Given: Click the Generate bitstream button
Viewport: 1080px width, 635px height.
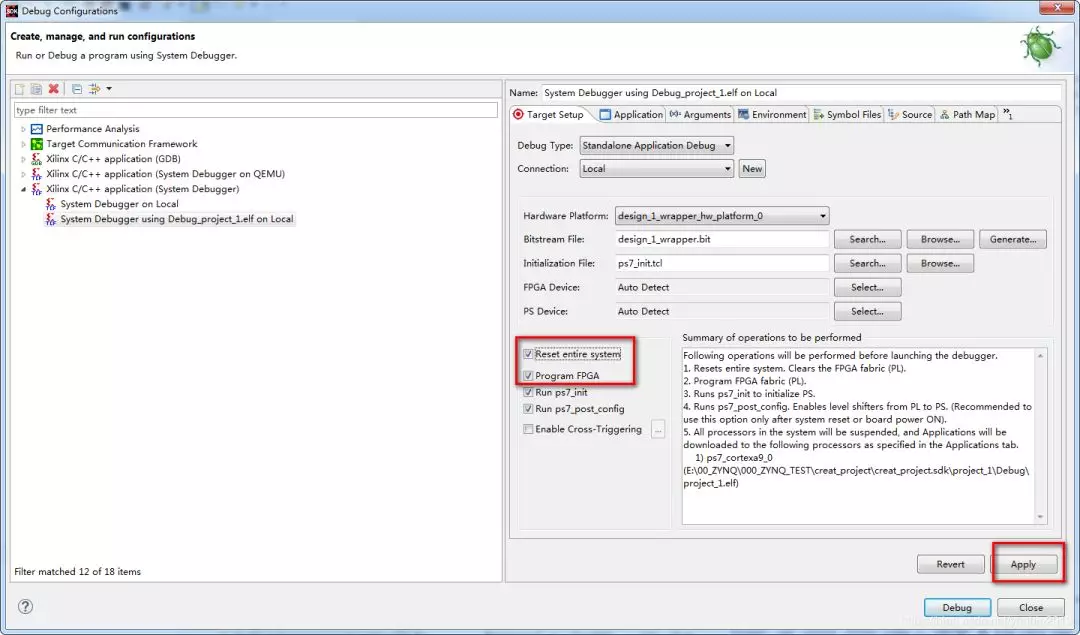Looking at the screenshot, I should pos(1012,240).
